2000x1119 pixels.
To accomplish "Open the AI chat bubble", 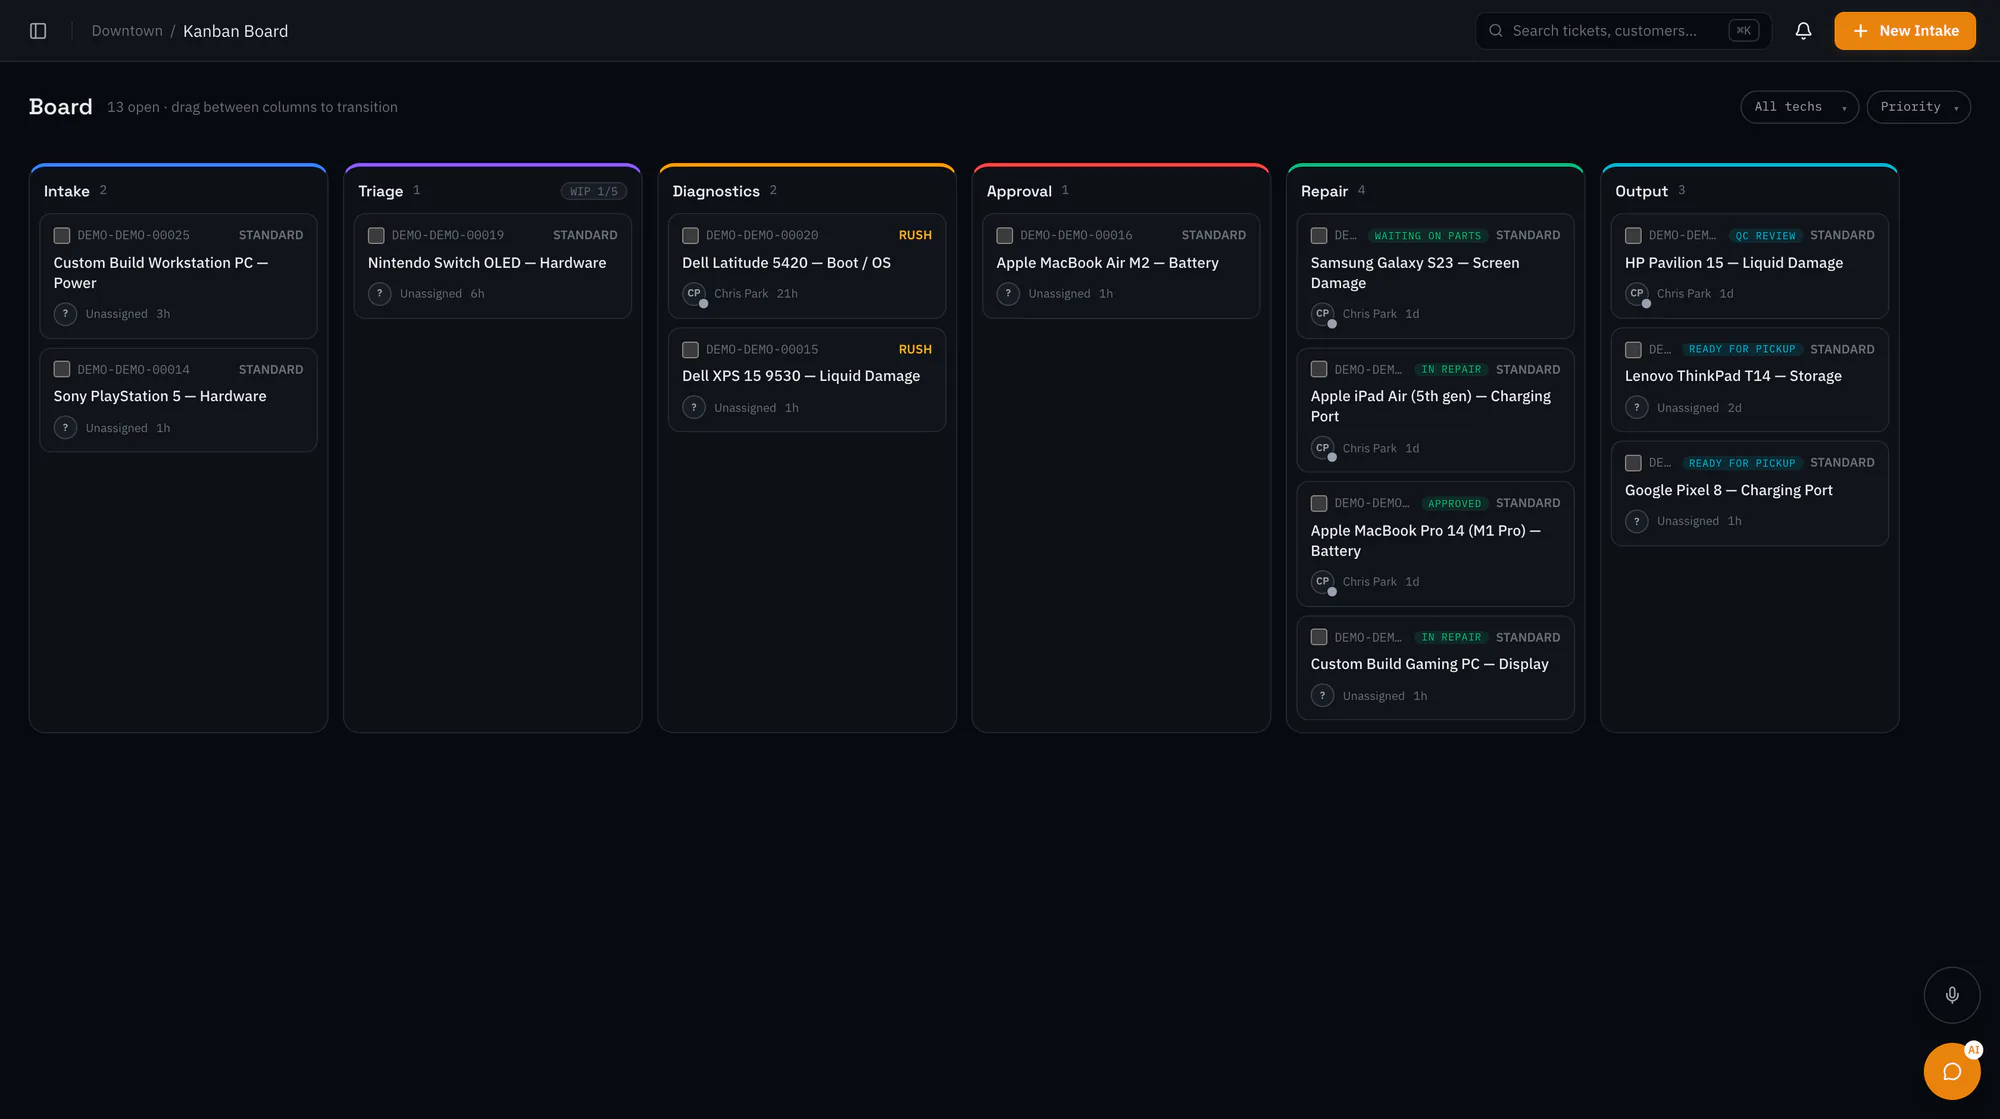I will point(1951,1071).
